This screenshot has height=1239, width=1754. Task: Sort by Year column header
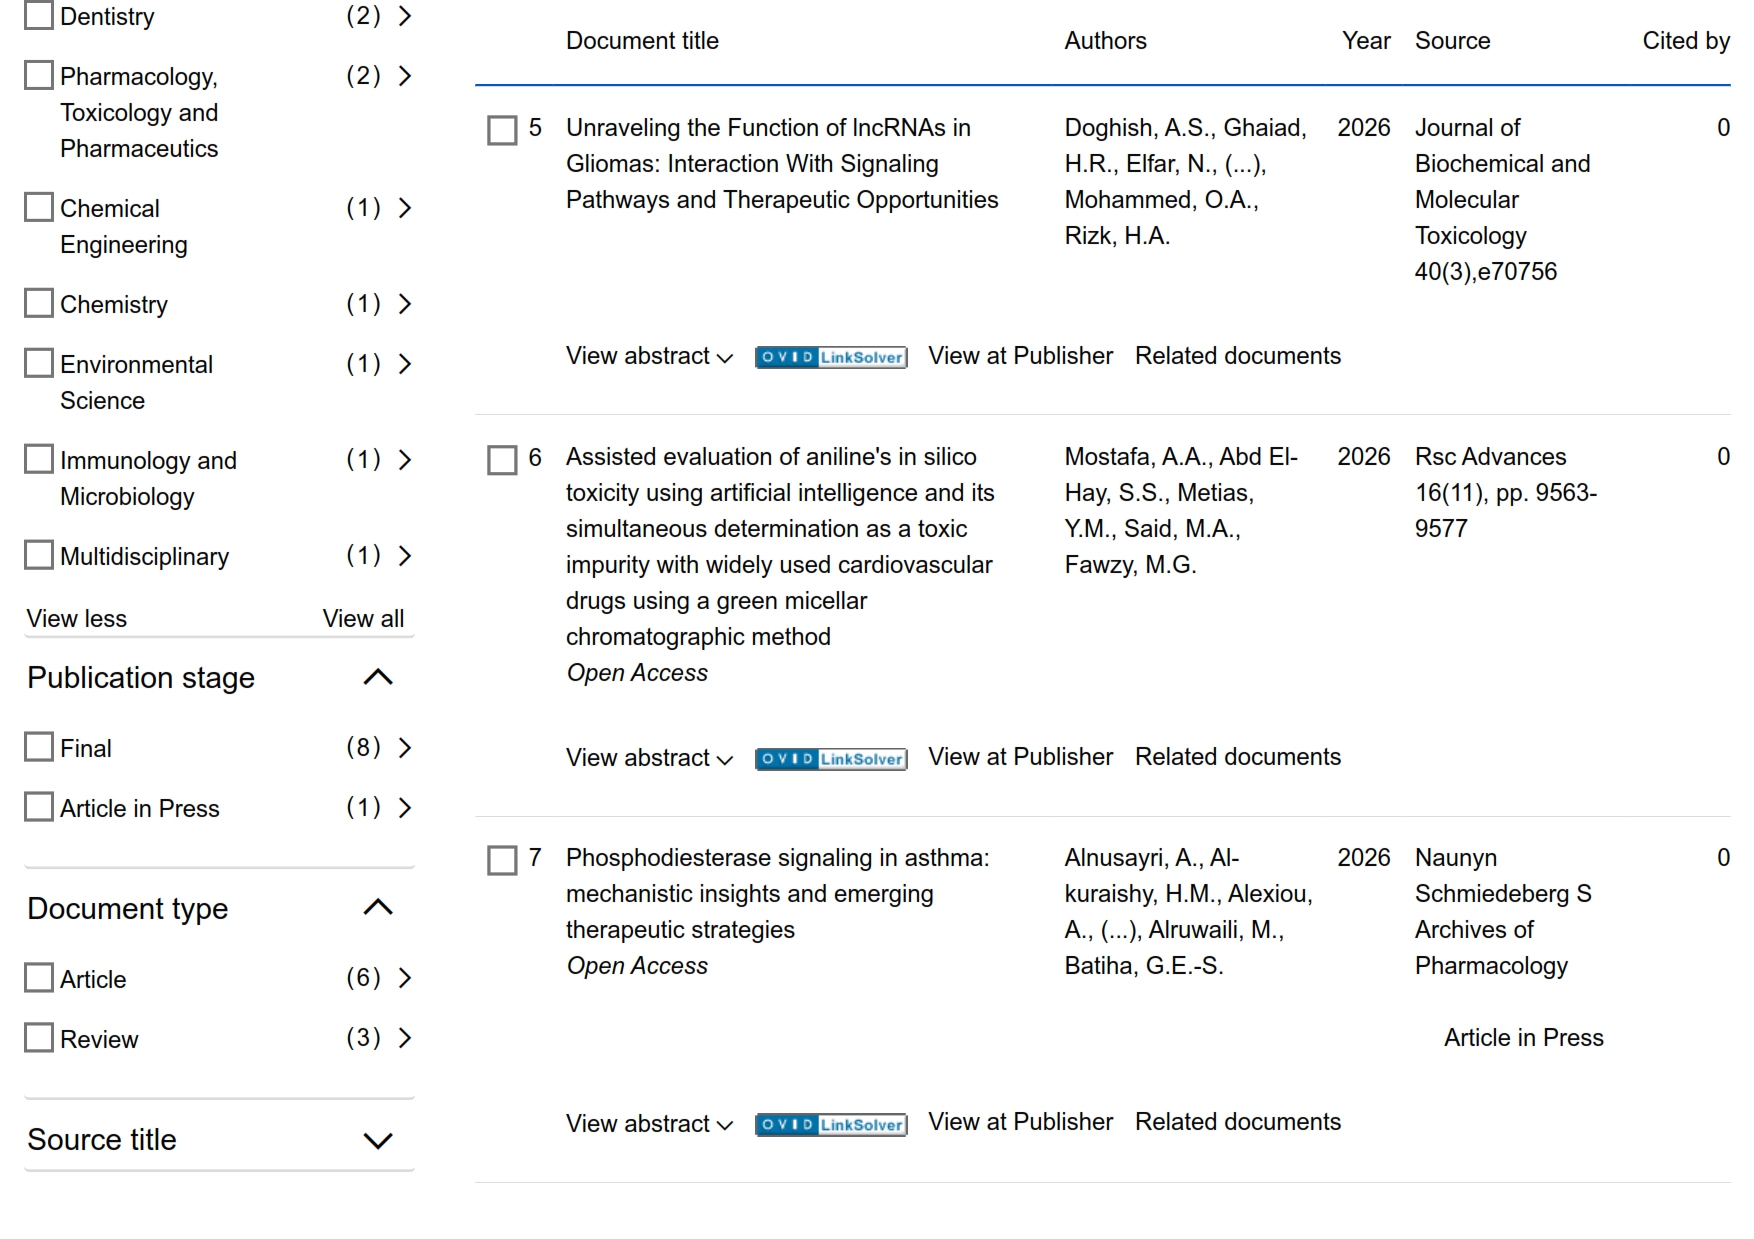(x=1365, y=41)
